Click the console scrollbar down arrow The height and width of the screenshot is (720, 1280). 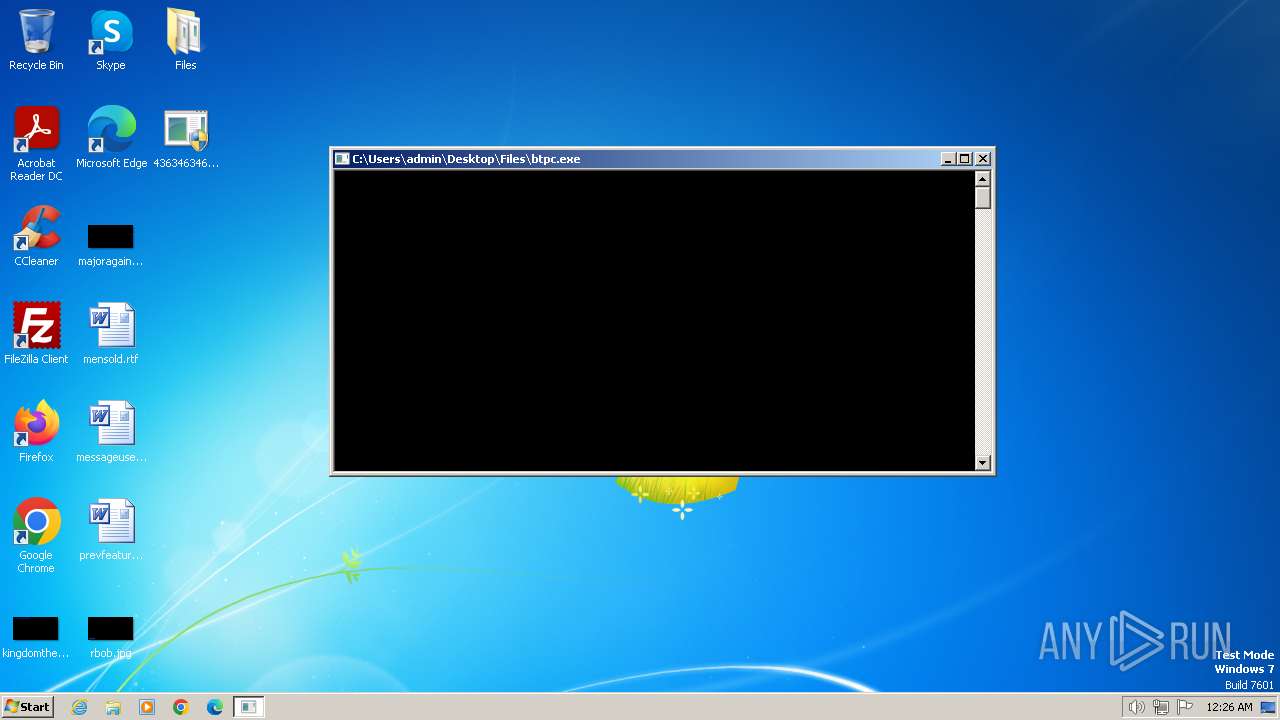(983, 462)
